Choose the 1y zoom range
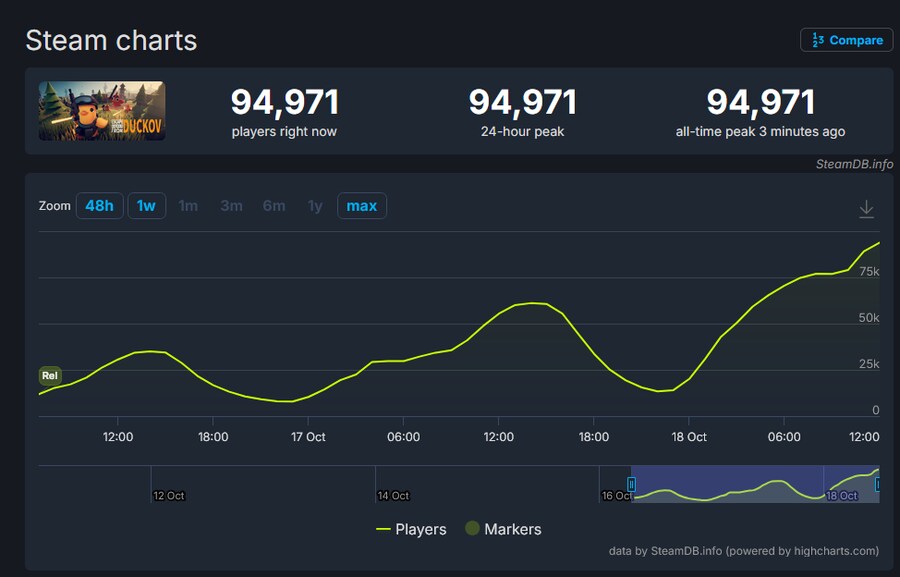The width and height of the screenshot is (900, 577). [x=315, y=206]
